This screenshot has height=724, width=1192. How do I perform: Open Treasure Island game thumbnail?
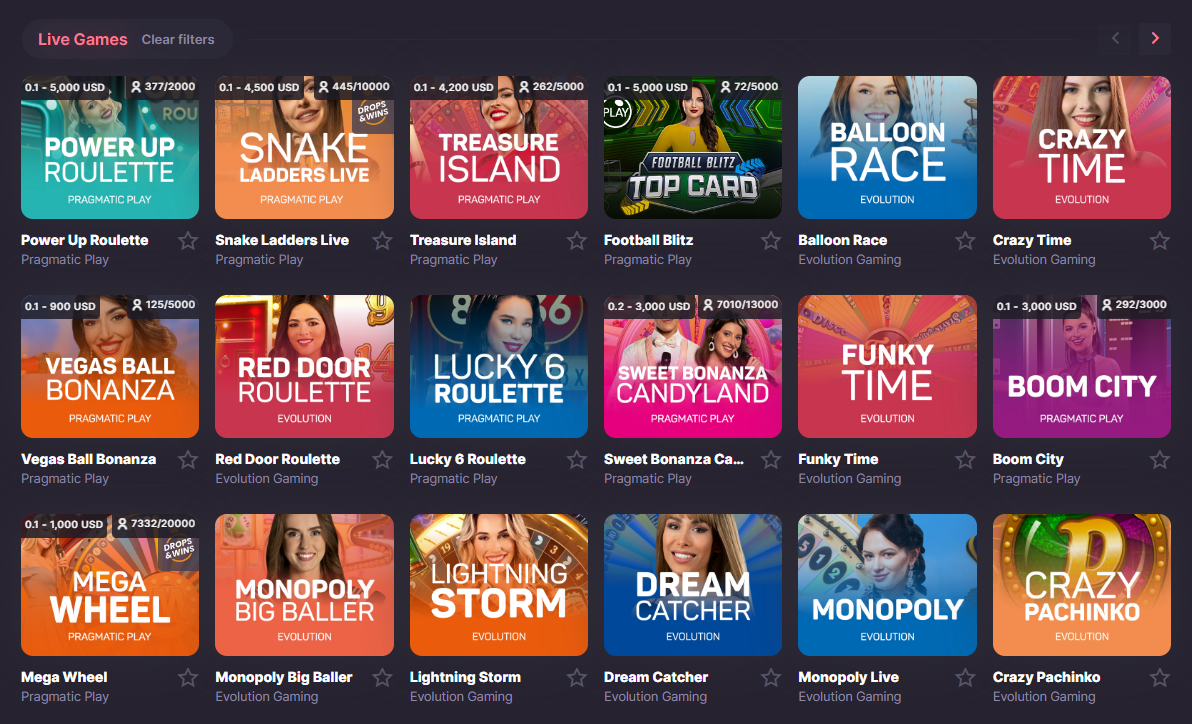(499, 148)
